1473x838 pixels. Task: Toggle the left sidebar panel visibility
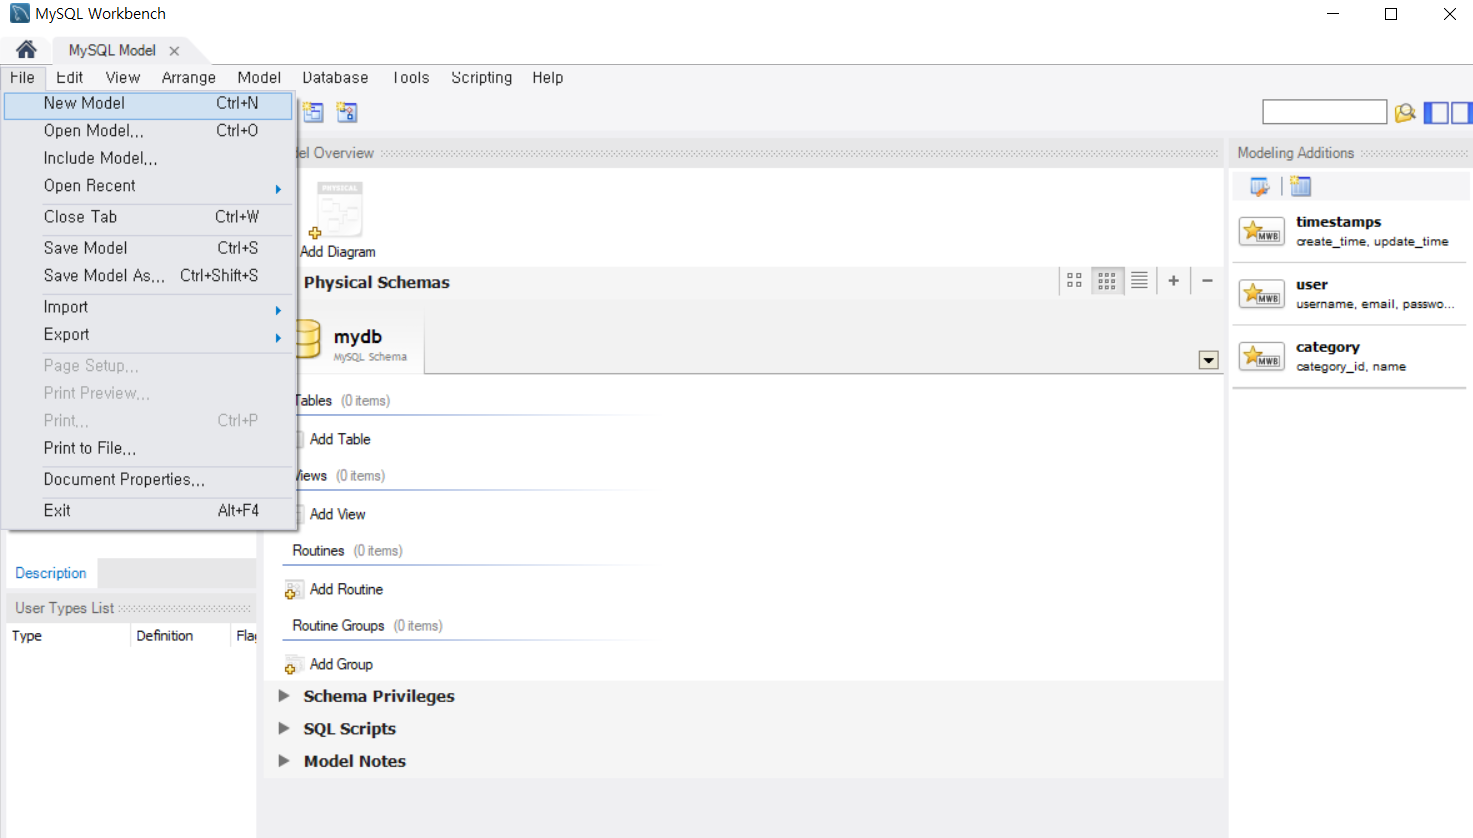1435,113
